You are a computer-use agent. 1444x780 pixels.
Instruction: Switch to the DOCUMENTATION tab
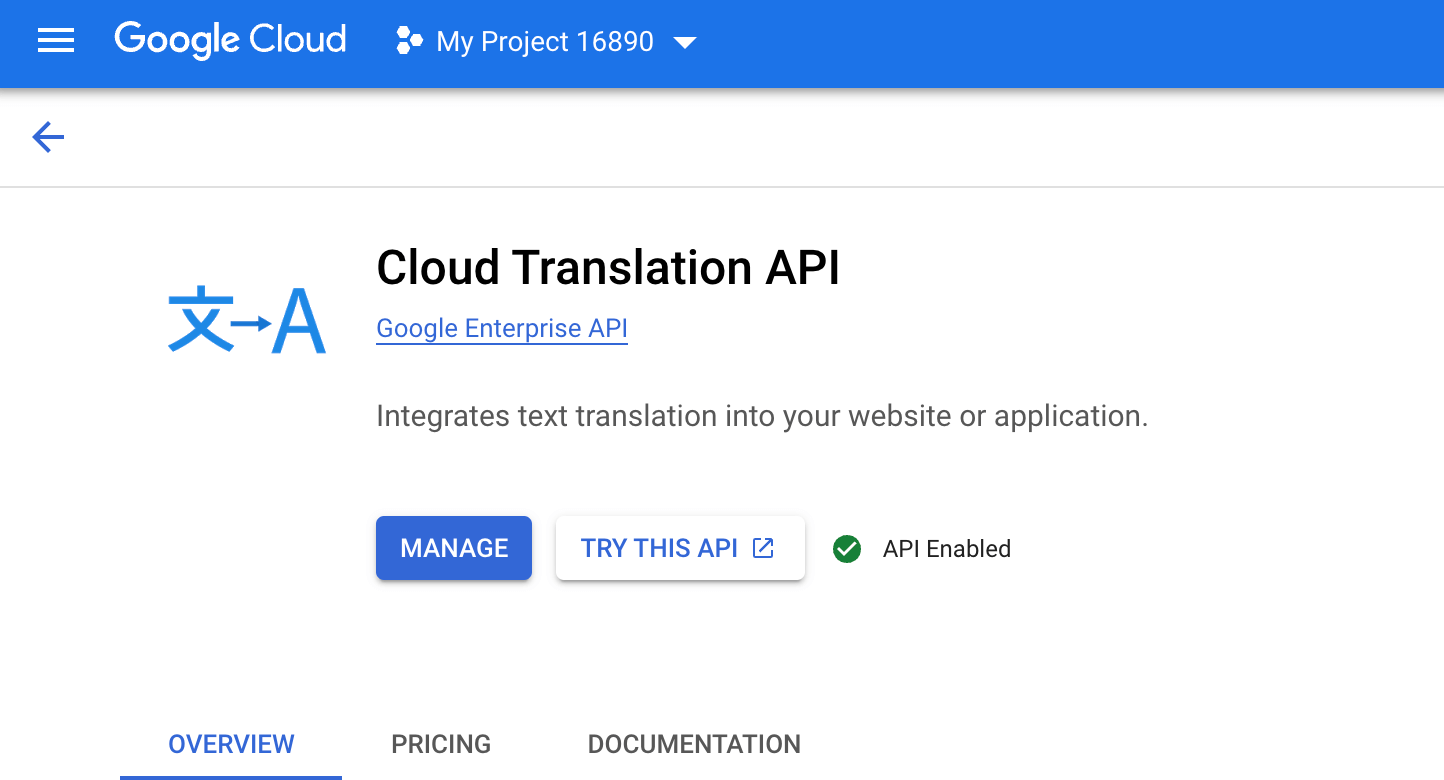pyautogui.click(x=694, y=744)
